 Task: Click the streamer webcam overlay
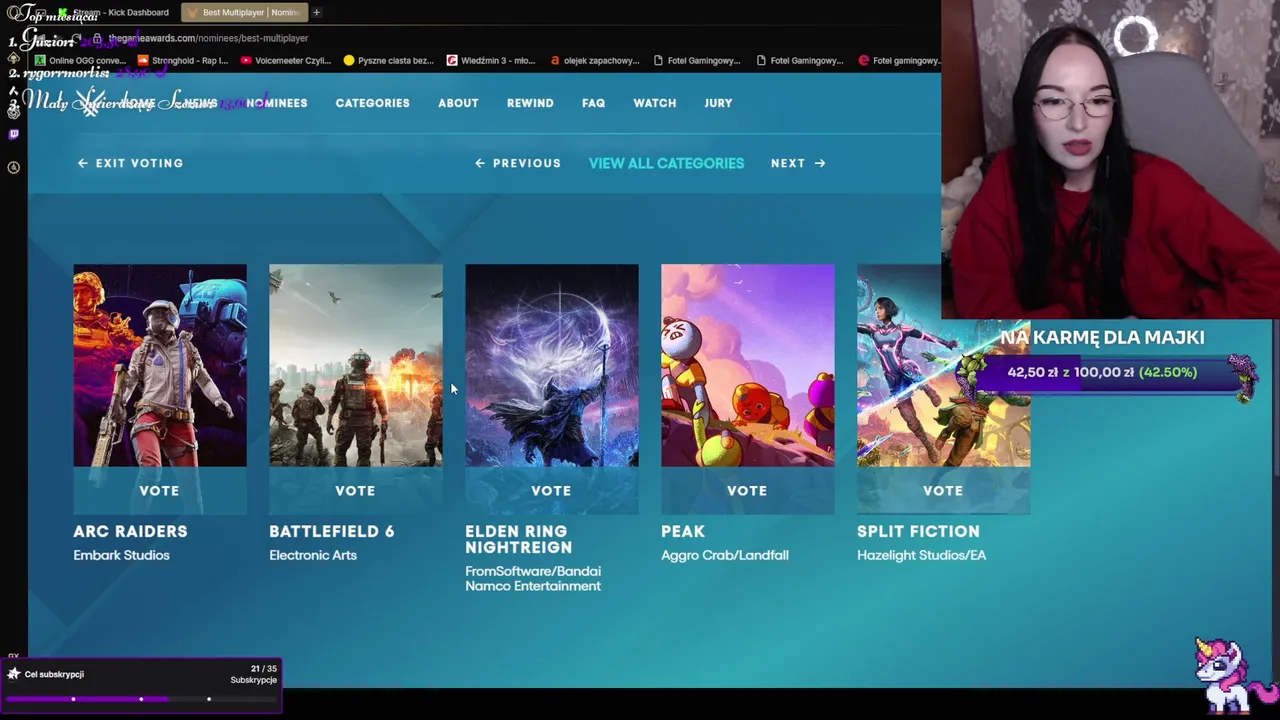click(x=1110, y=160)
